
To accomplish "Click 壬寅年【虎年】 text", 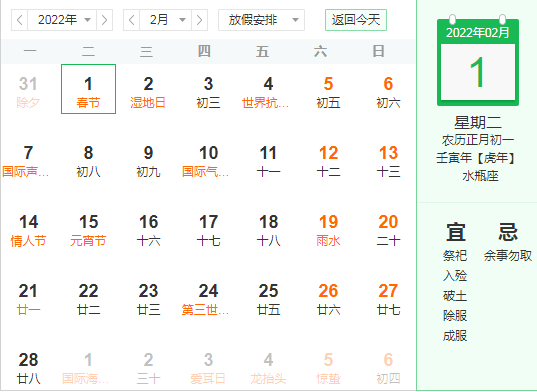I will tap(477, 158).
